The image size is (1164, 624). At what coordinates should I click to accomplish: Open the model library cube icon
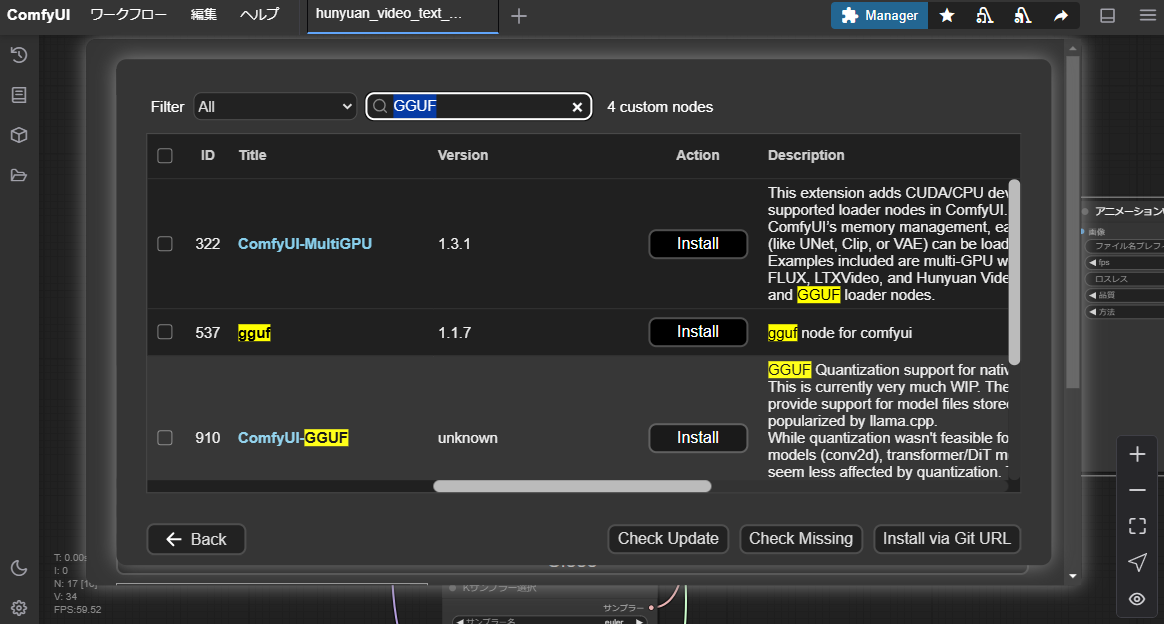(x=19, y=135)
